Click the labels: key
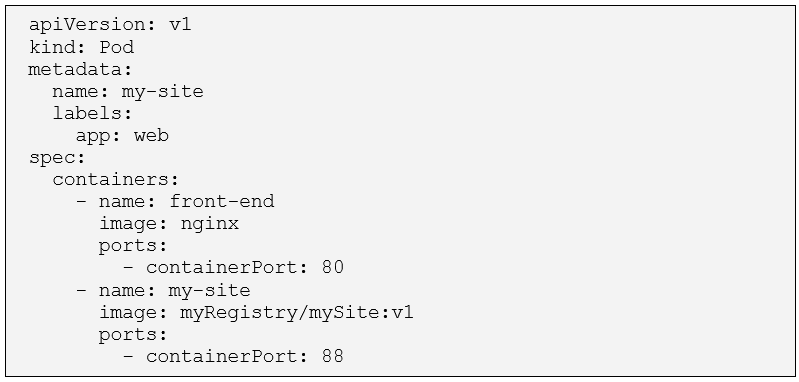The height and width of the screenshot is (382, 799). pyautogui.click(x=92, y=113)
